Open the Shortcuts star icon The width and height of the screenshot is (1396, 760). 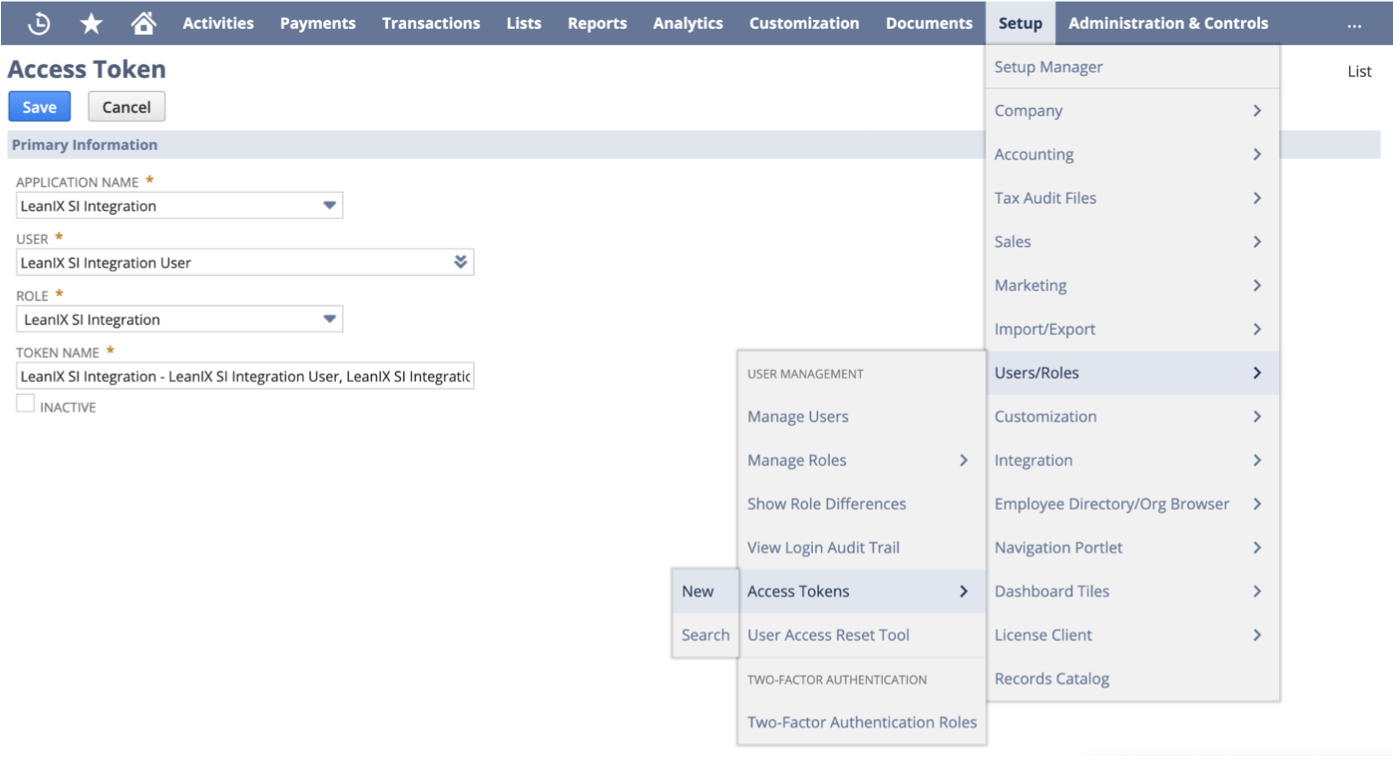(x=91, y=23)
